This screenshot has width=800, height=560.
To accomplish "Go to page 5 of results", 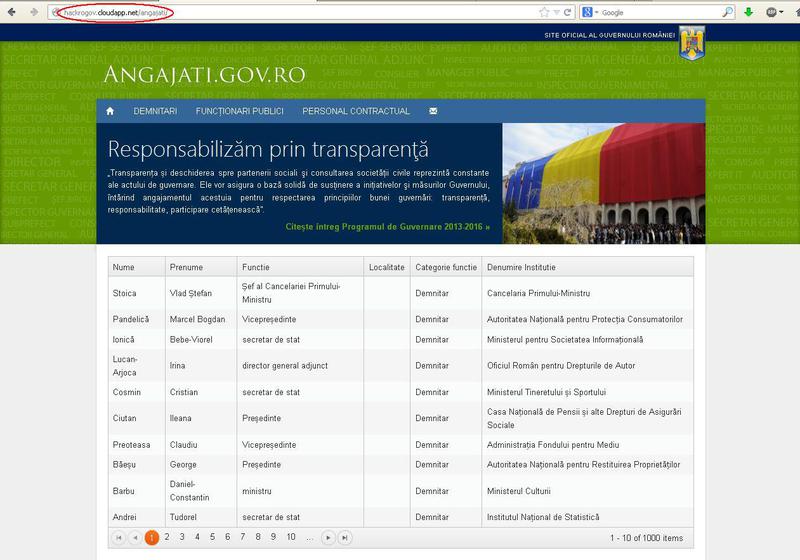I will (x=212, y=537).
